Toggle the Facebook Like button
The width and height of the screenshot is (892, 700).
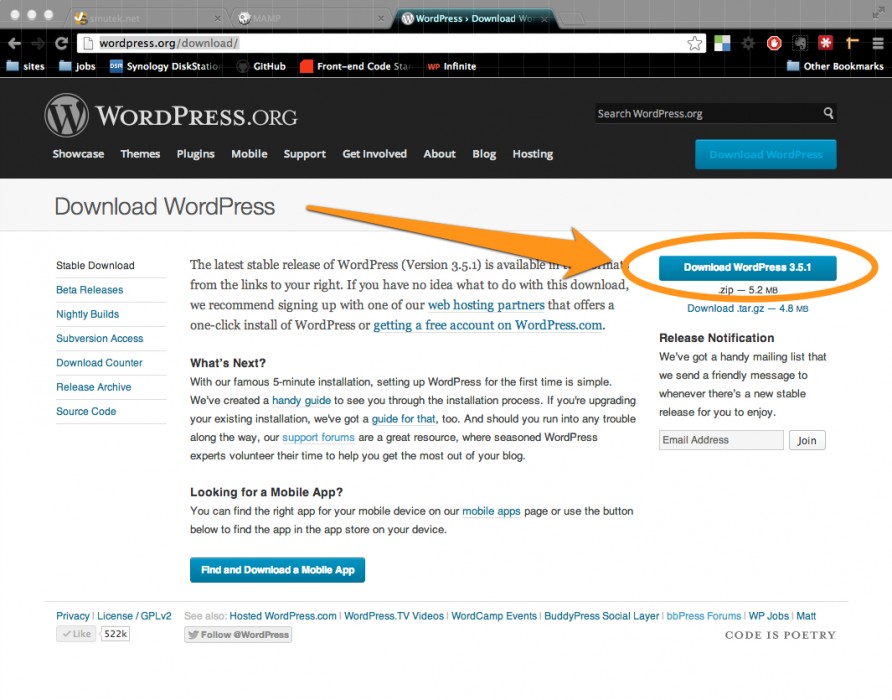pos(76,633)
